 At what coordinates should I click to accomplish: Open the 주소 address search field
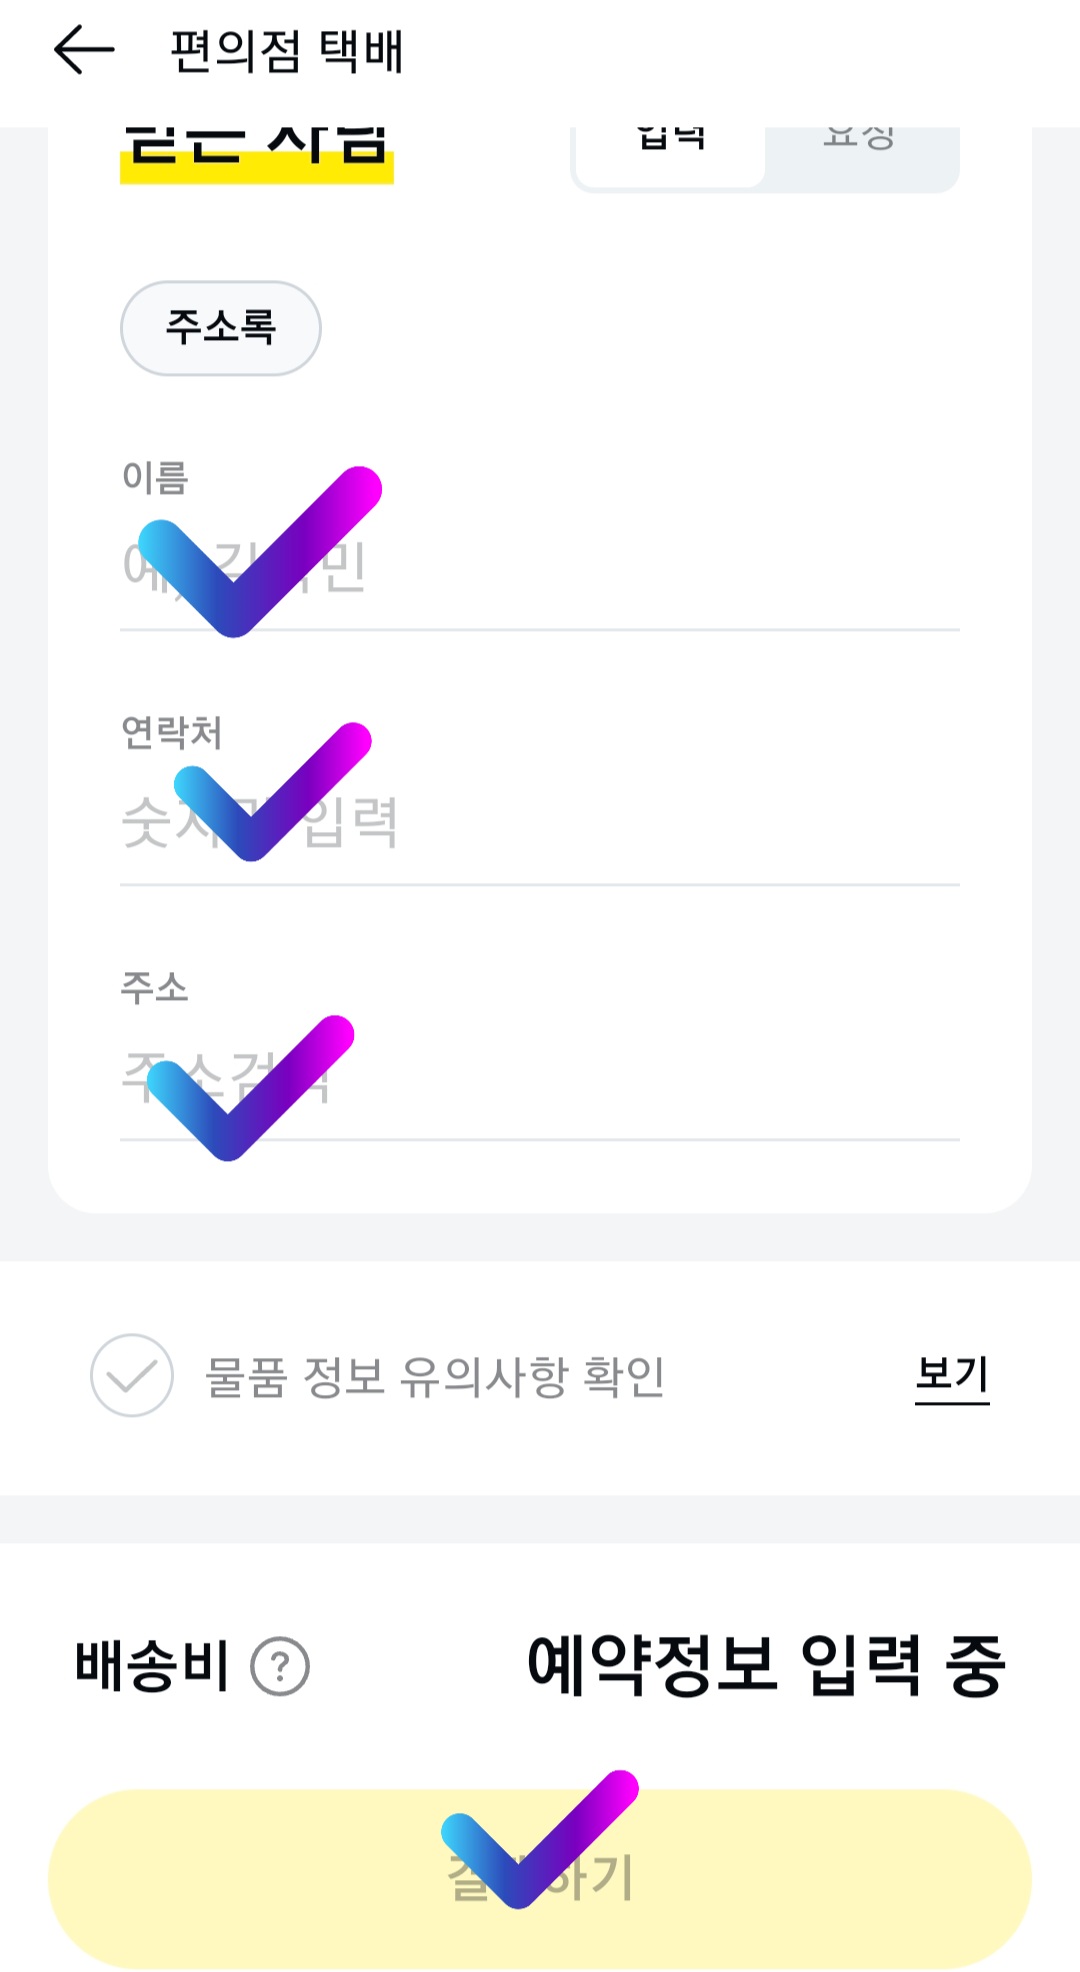(x=540, y=1078)
